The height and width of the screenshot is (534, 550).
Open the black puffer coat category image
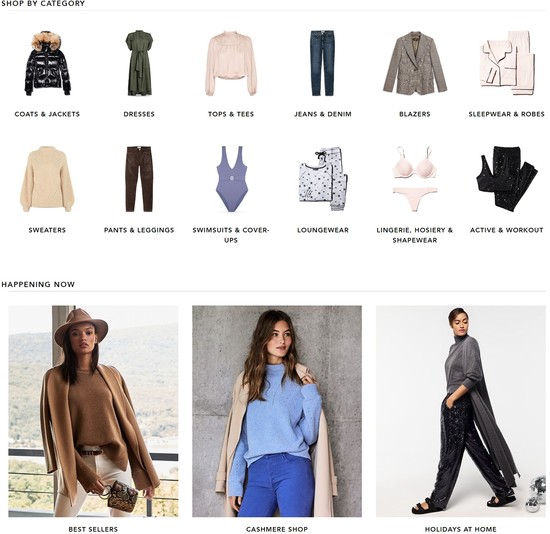47,64
